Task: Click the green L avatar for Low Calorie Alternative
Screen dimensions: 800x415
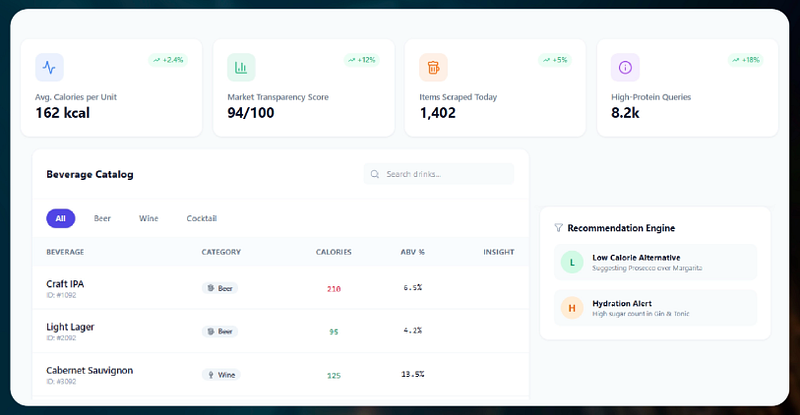Action: pos(572,262)
